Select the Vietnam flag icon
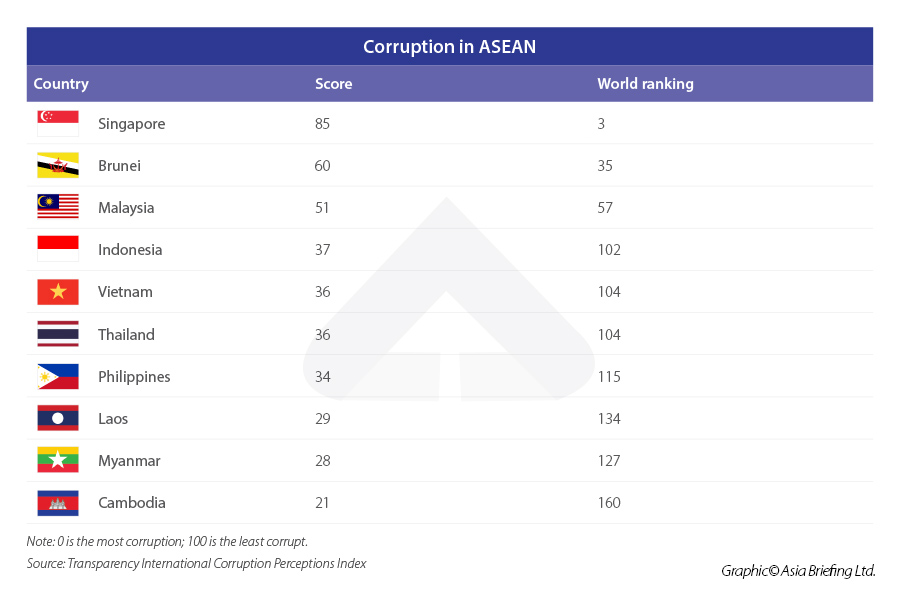This screenshot has width=900, height=597. [58, 292]
